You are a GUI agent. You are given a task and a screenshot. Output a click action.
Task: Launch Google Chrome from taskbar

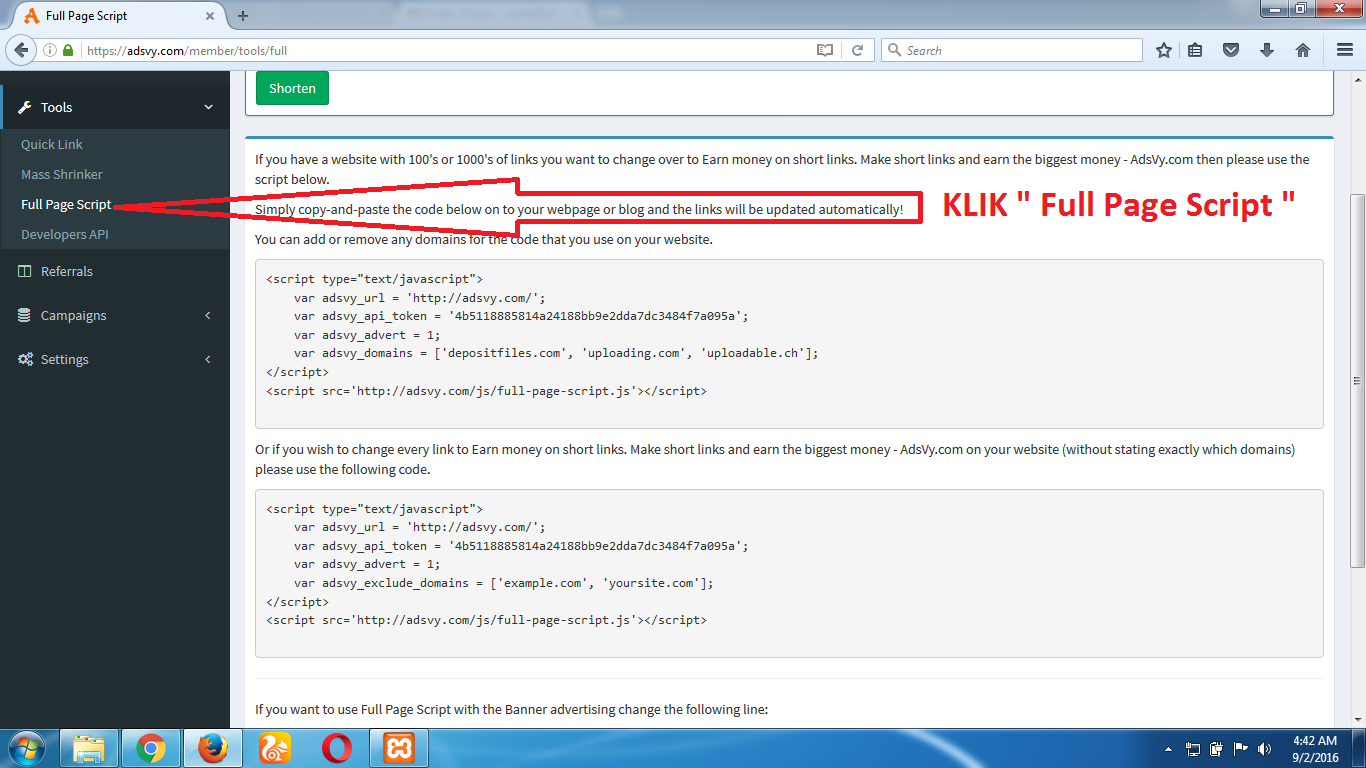pyautogui.click(x=151, y=748)
